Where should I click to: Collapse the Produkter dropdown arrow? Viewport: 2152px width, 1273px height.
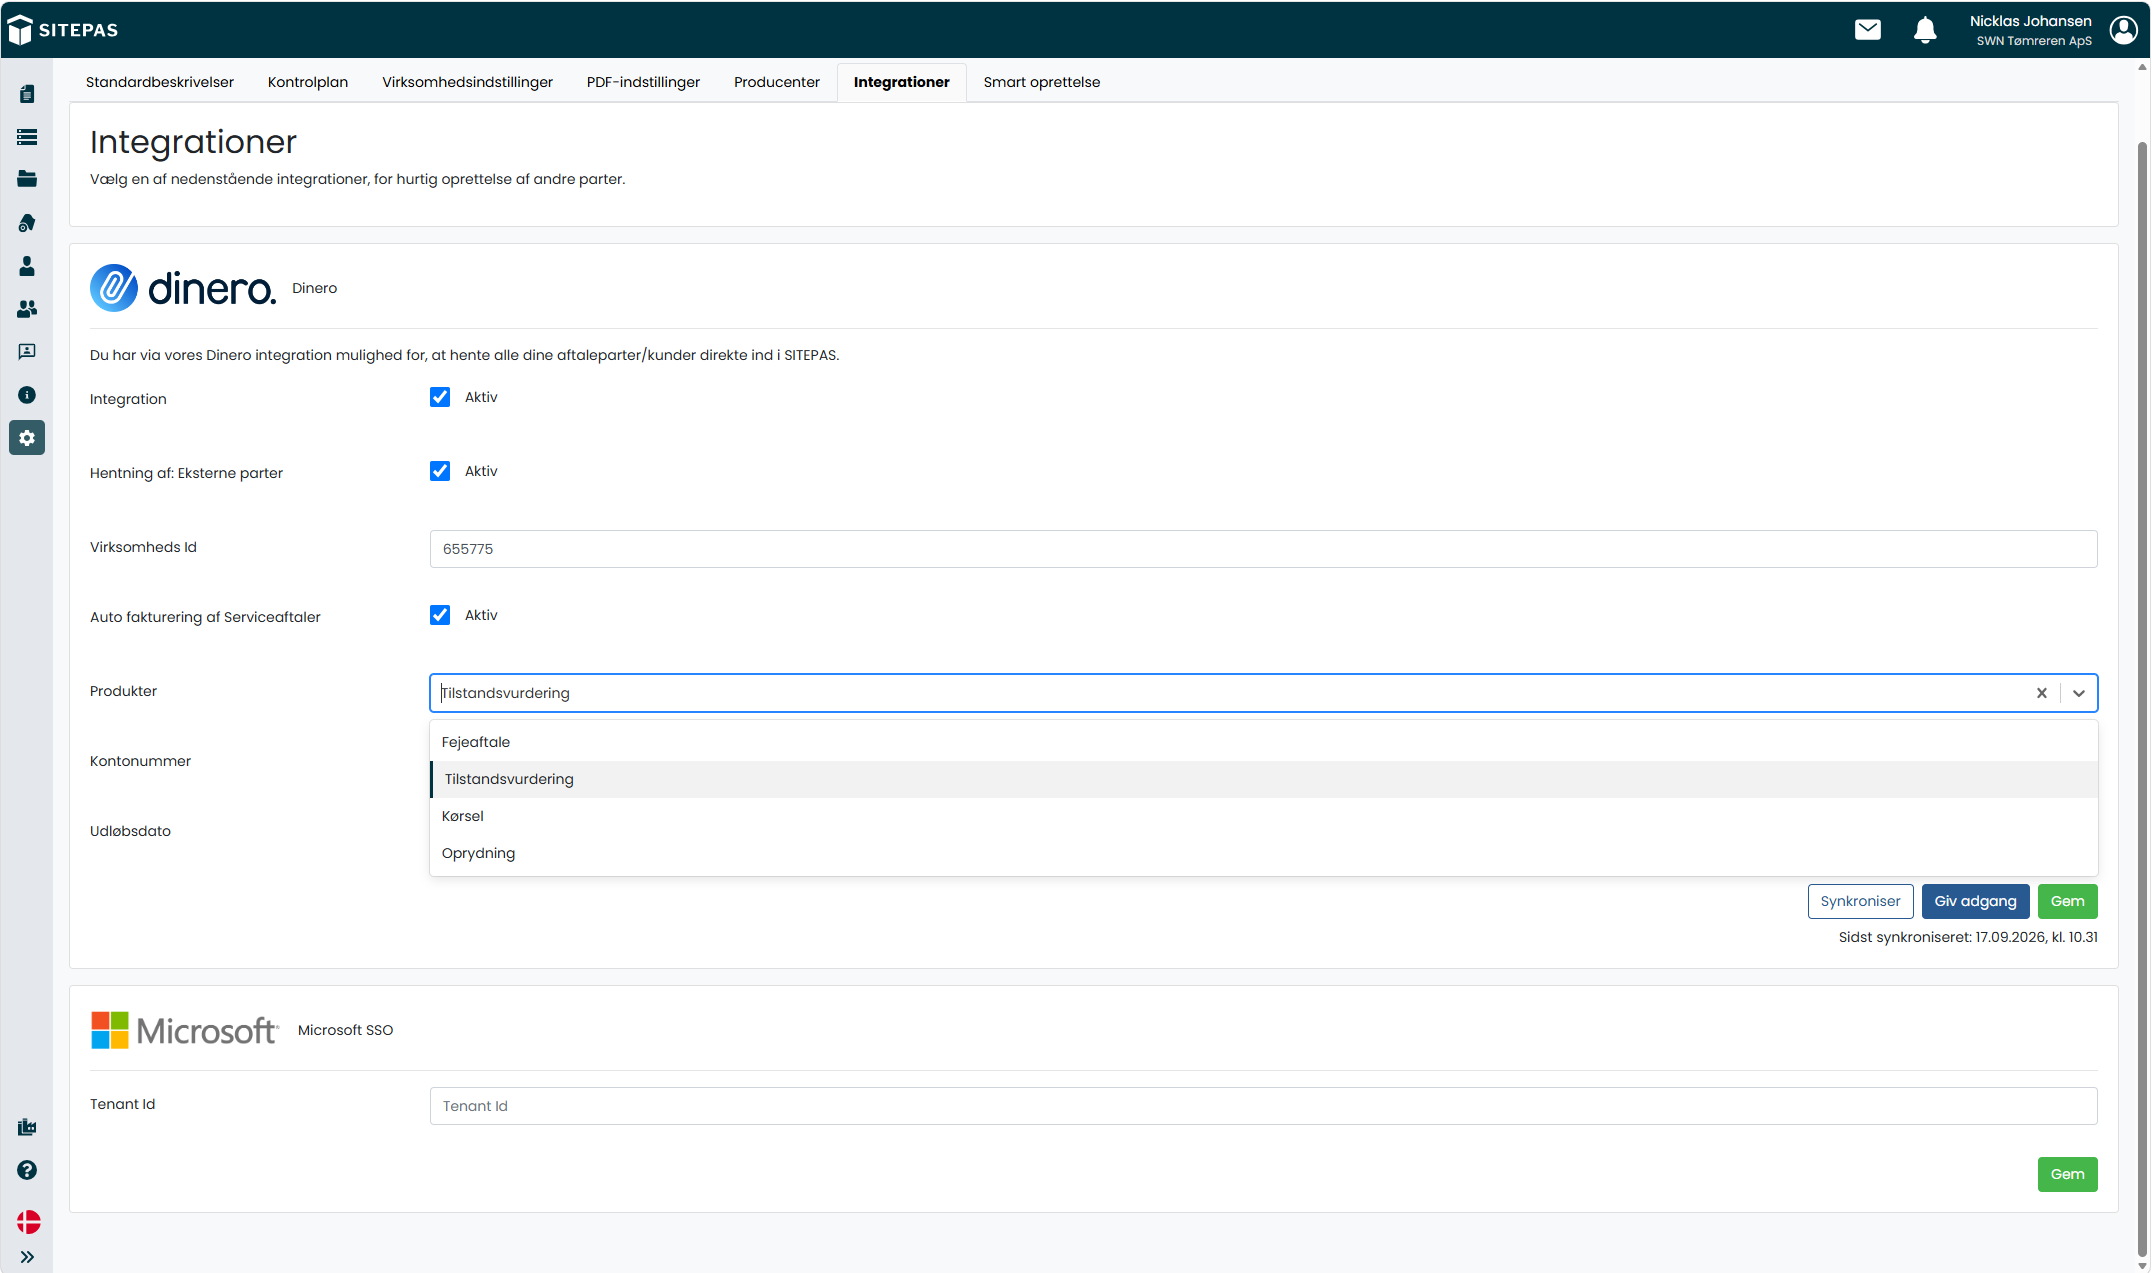point(2079,693)
